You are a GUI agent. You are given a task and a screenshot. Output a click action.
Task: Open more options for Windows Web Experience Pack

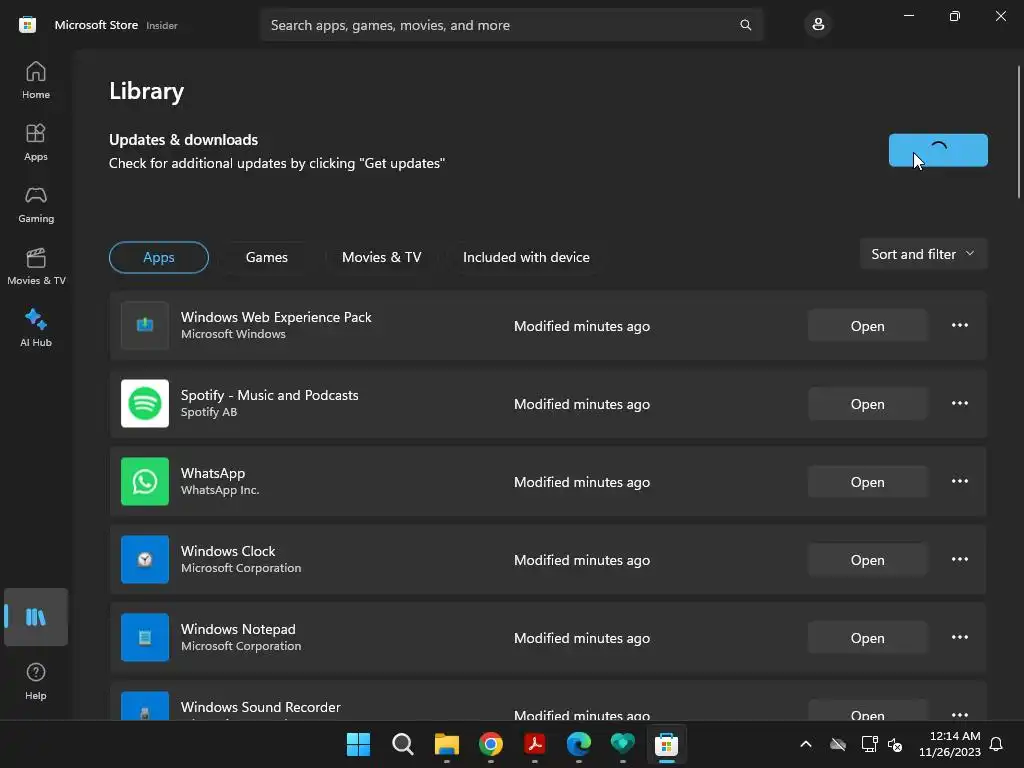point(959,325)
